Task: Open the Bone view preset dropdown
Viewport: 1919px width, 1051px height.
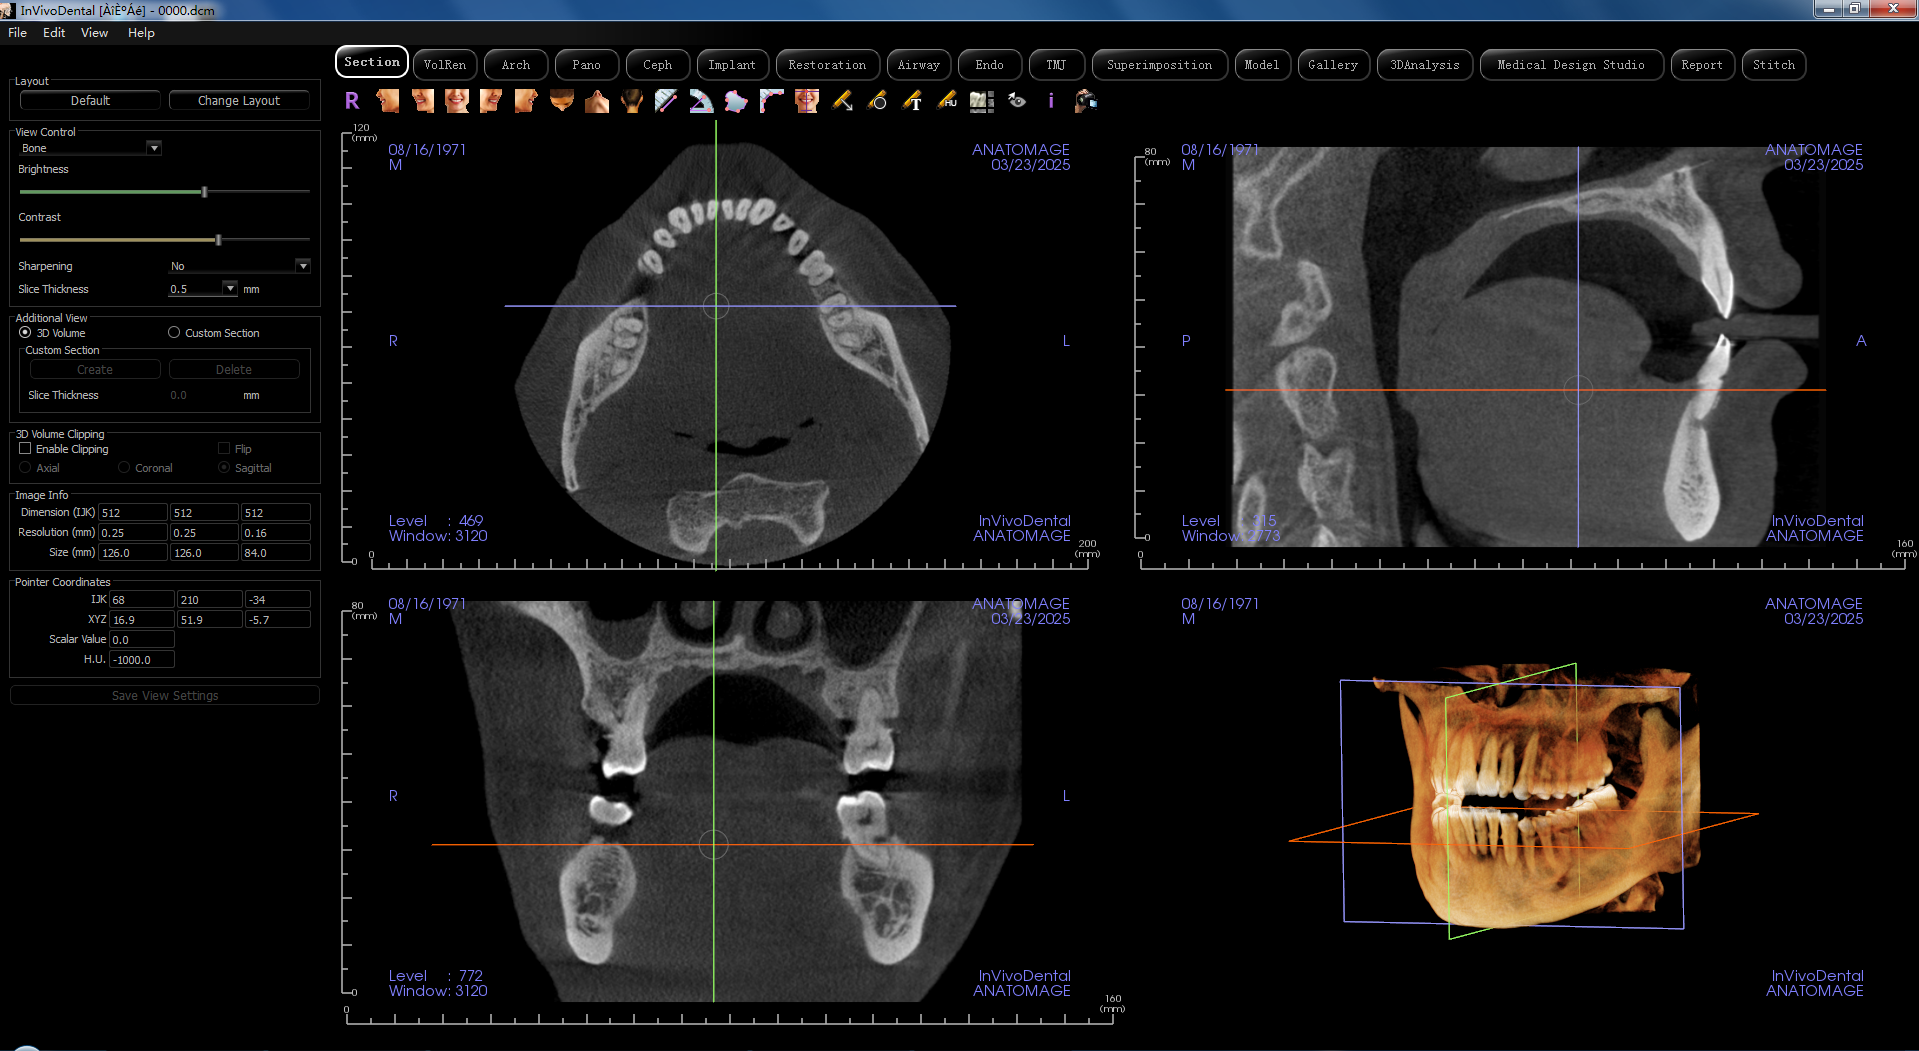Action: (x=154, y=147)
